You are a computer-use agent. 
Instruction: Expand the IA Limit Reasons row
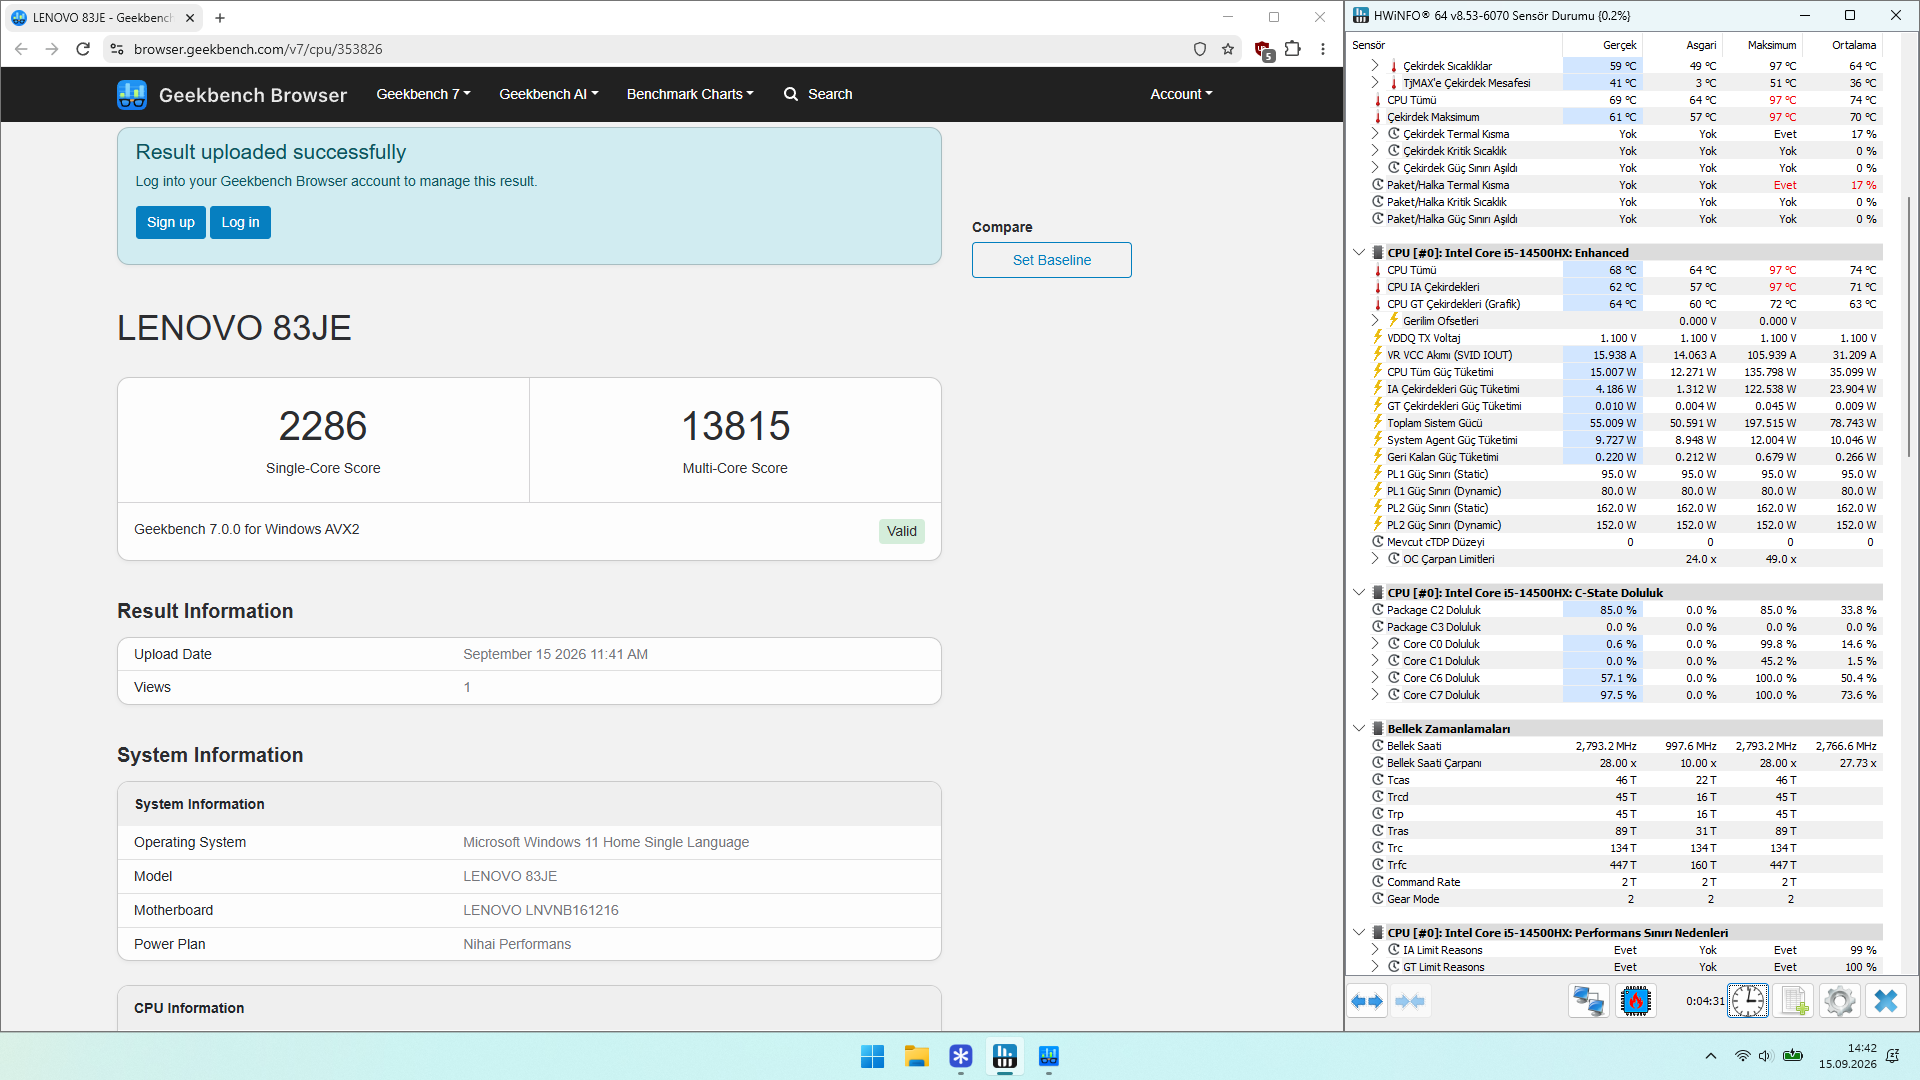(x=1375, y=950)
